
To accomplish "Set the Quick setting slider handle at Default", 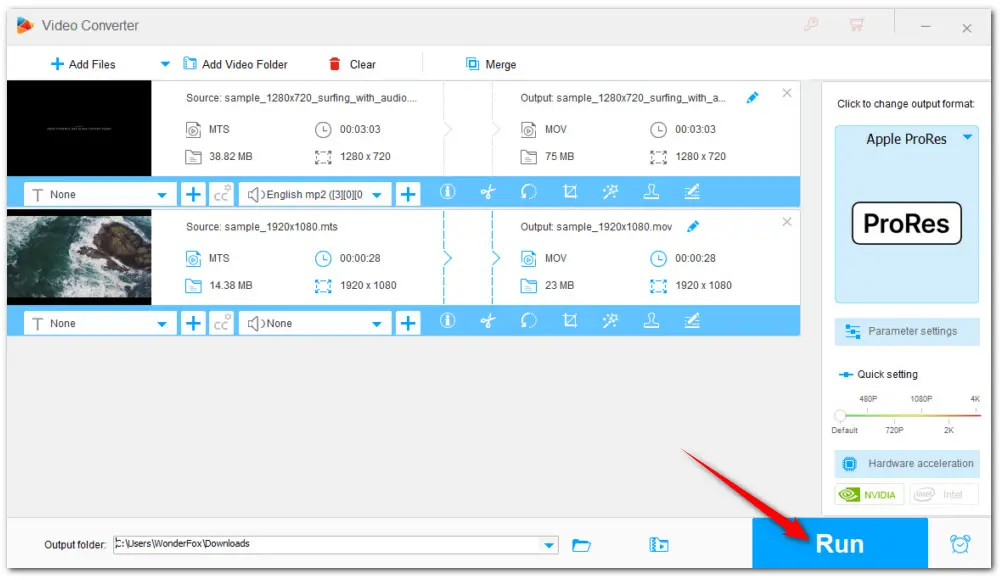I will pos(840,415).
